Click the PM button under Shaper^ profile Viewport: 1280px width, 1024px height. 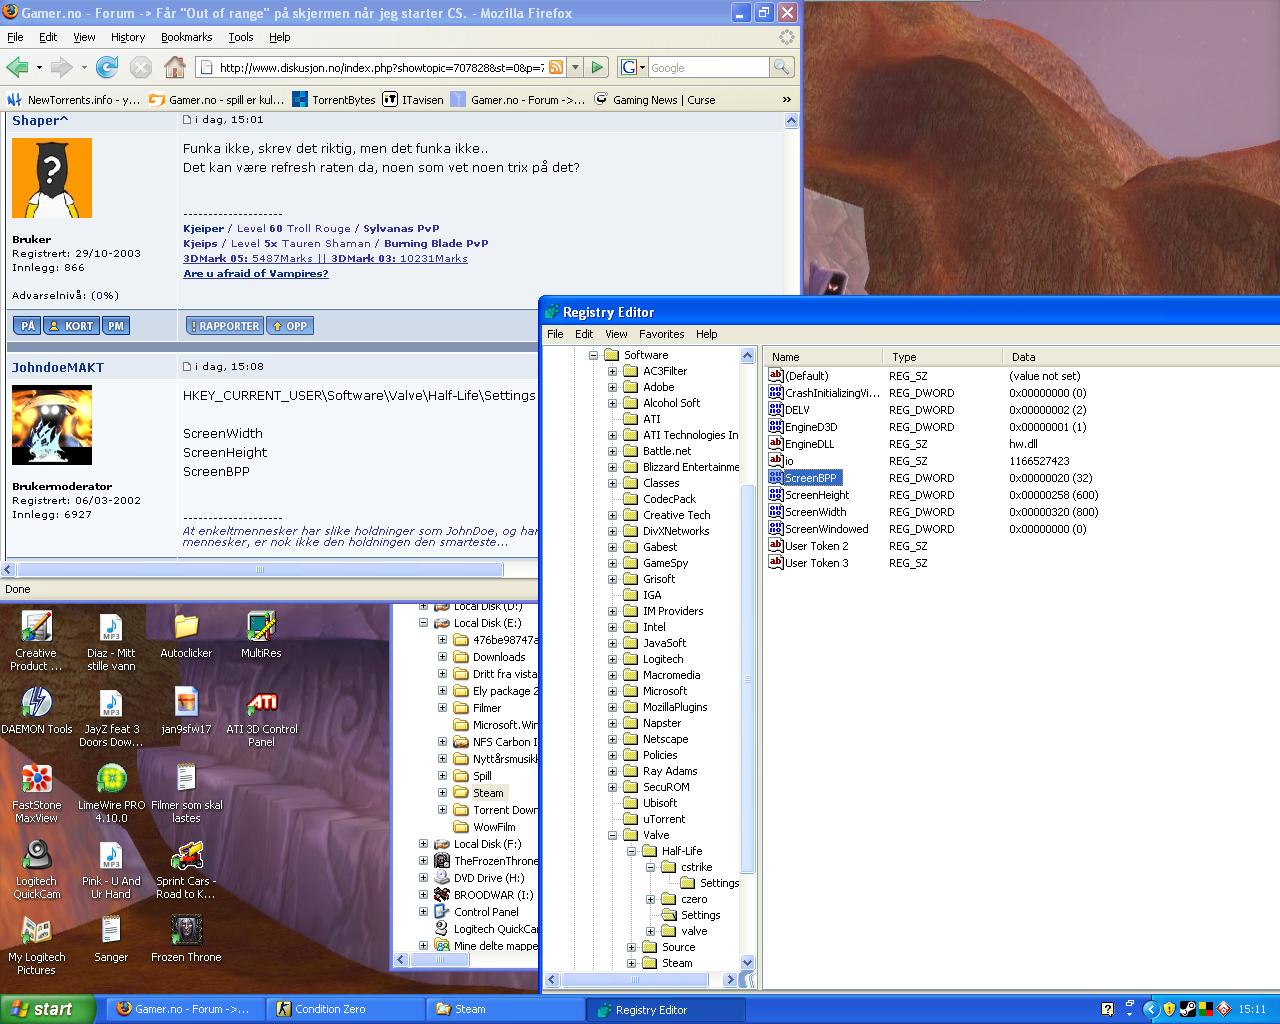coord(116,326)
